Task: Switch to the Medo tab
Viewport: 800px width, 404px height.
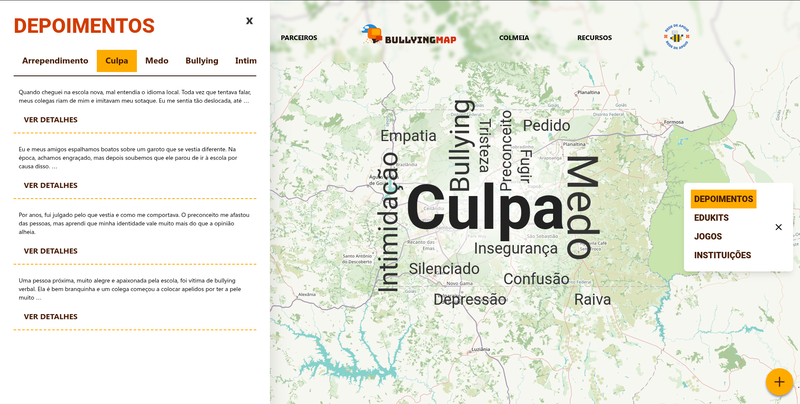Action: pos(157,61)
